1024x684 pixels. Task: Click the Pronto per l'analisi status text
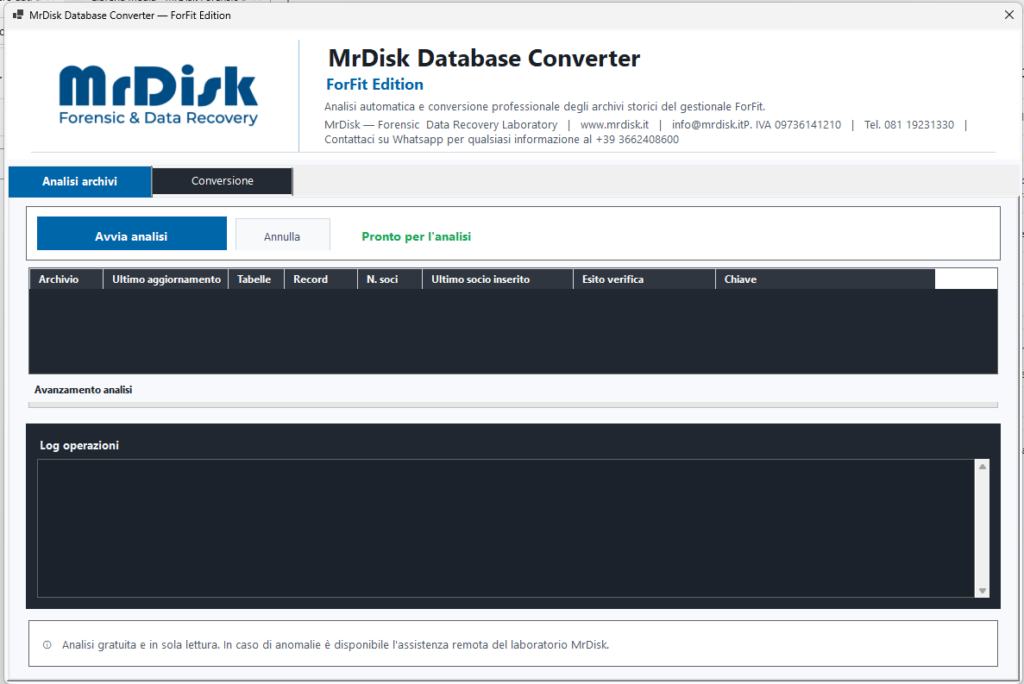(416, 236)
